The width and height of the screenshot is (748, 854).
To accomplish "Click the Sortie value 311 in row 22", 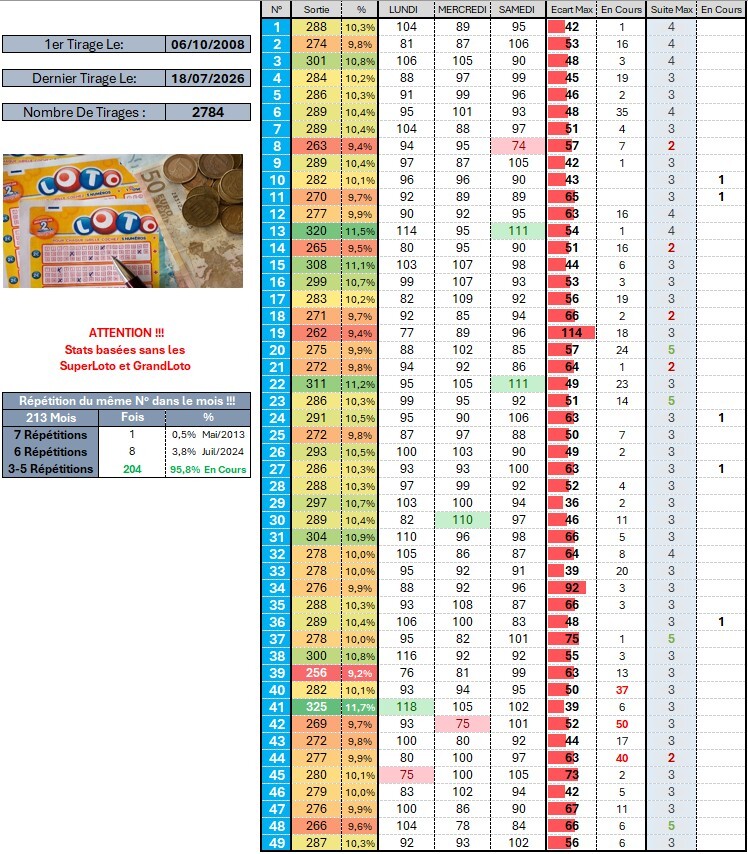I will [x=317, y=383].
